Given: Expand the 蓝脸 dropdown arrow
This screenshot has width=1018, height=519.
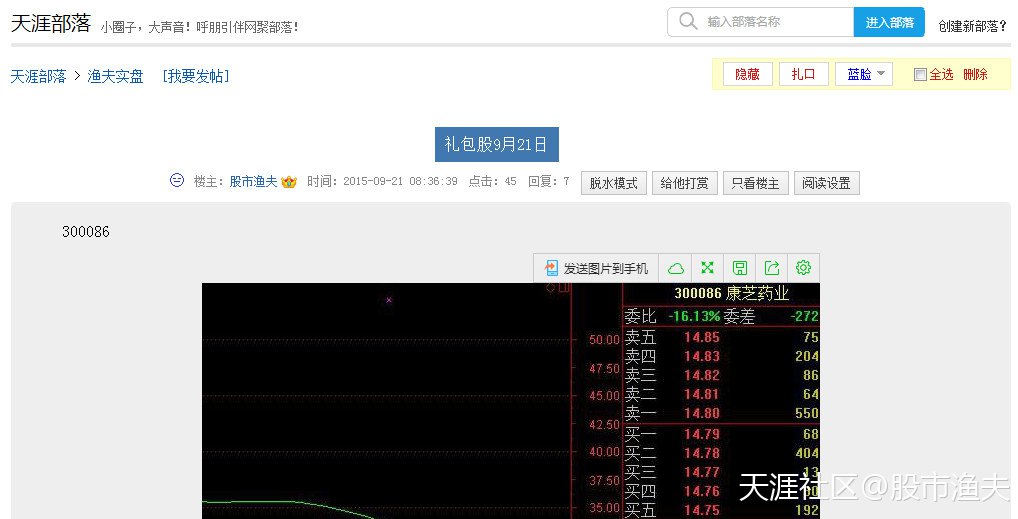Looking at the screenshot, I should (881, 74).
